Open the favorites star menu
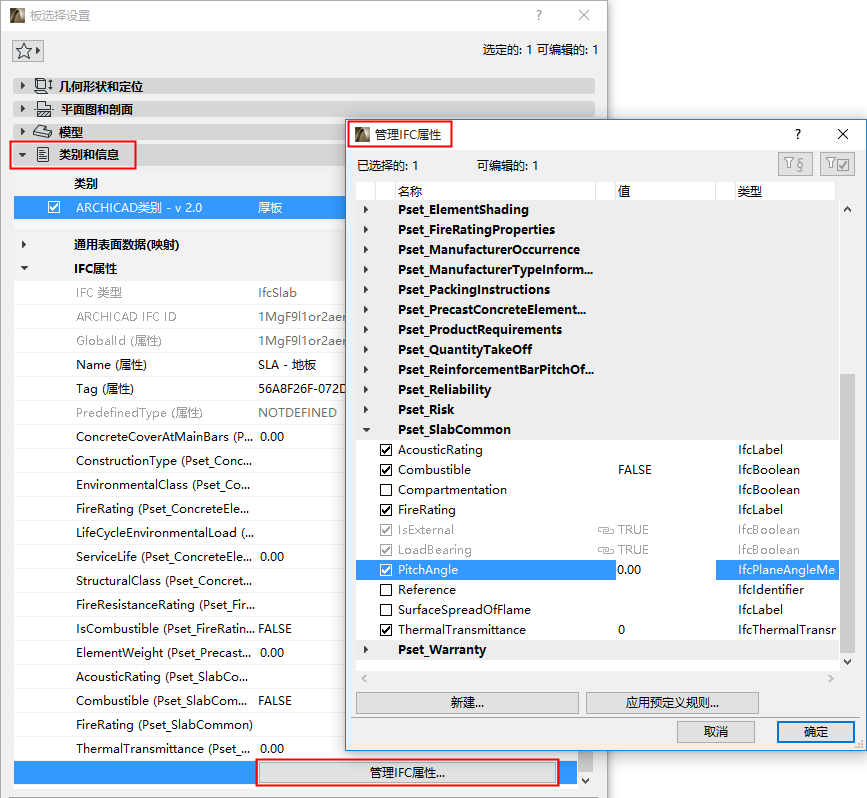The width and height of the screenshot is (867, 798). coord(27,50)
